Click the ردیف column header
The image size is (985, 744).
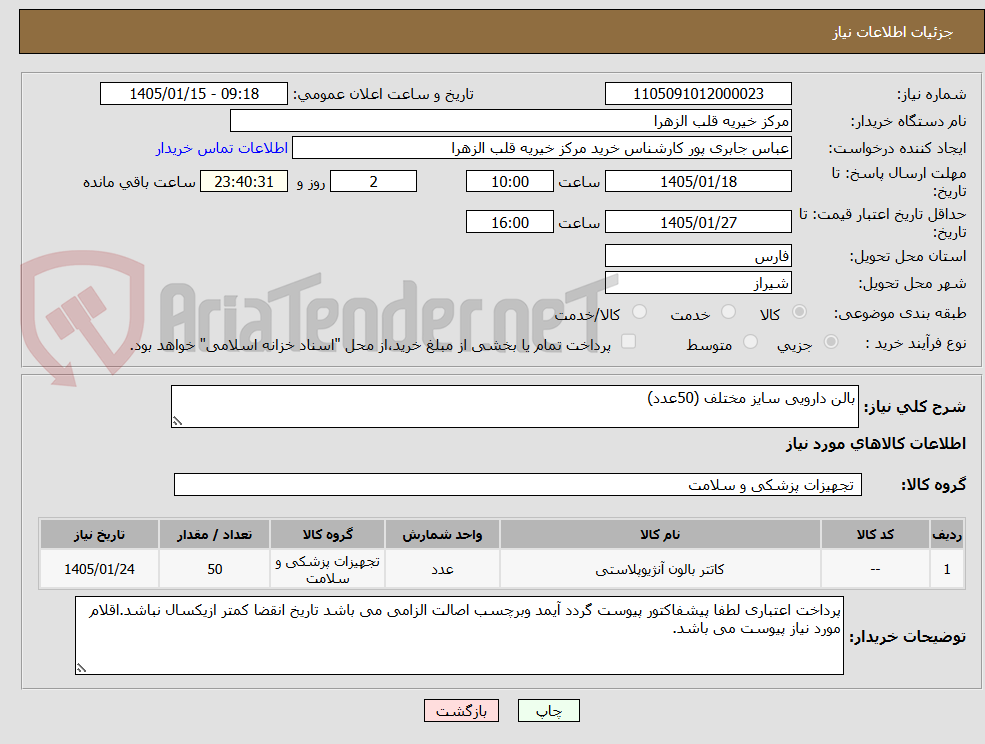947,534
